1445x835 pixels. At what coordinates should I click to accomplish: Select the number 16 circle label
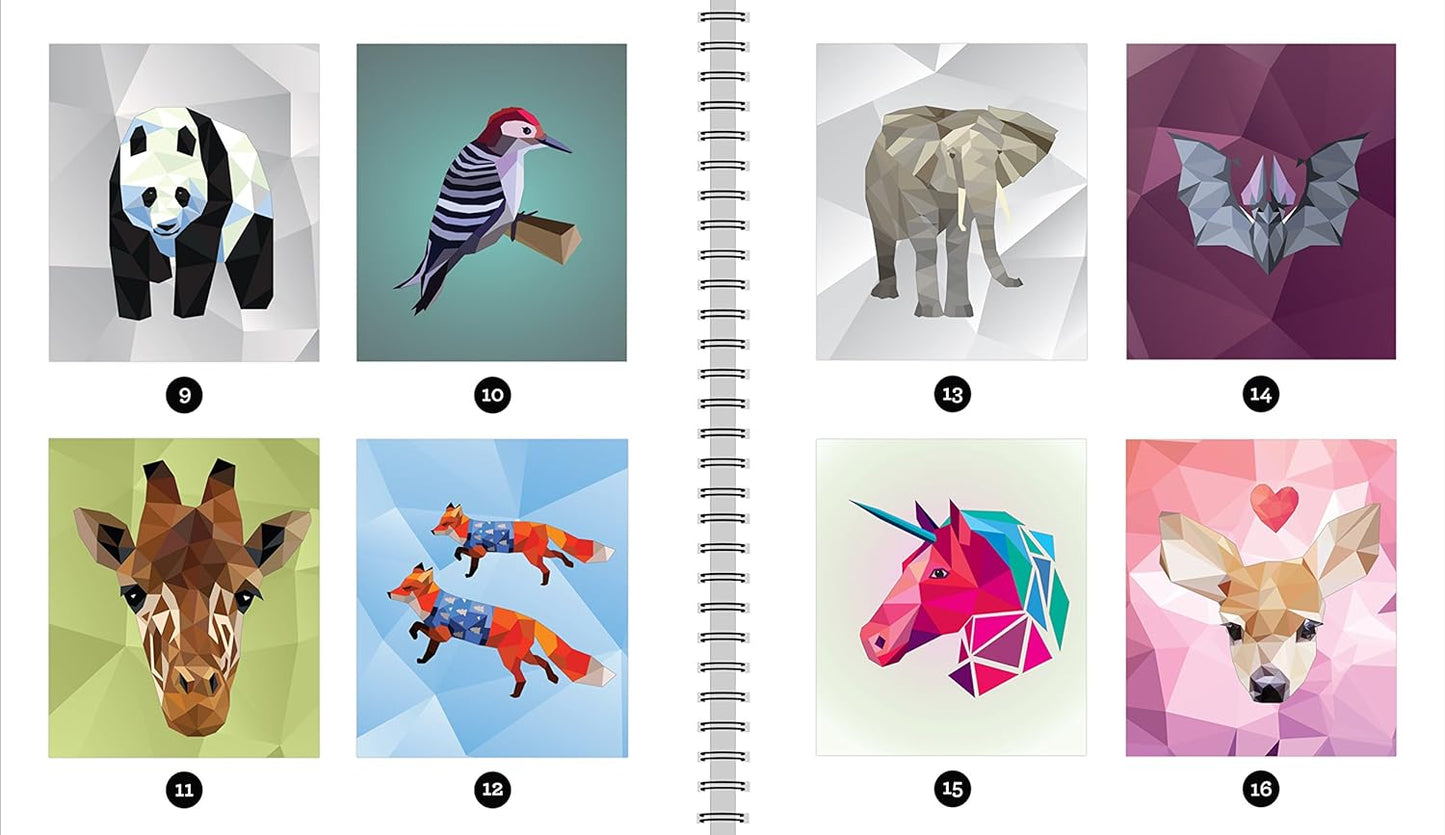[1261, 790]
